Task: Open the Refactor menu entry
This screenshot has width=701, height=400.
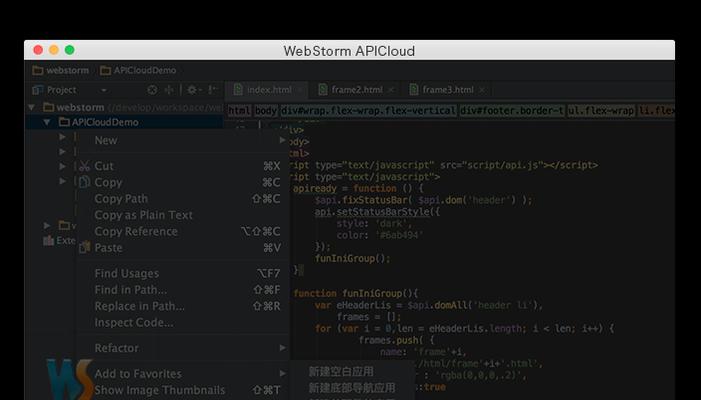Action: (x=183, y=348)
